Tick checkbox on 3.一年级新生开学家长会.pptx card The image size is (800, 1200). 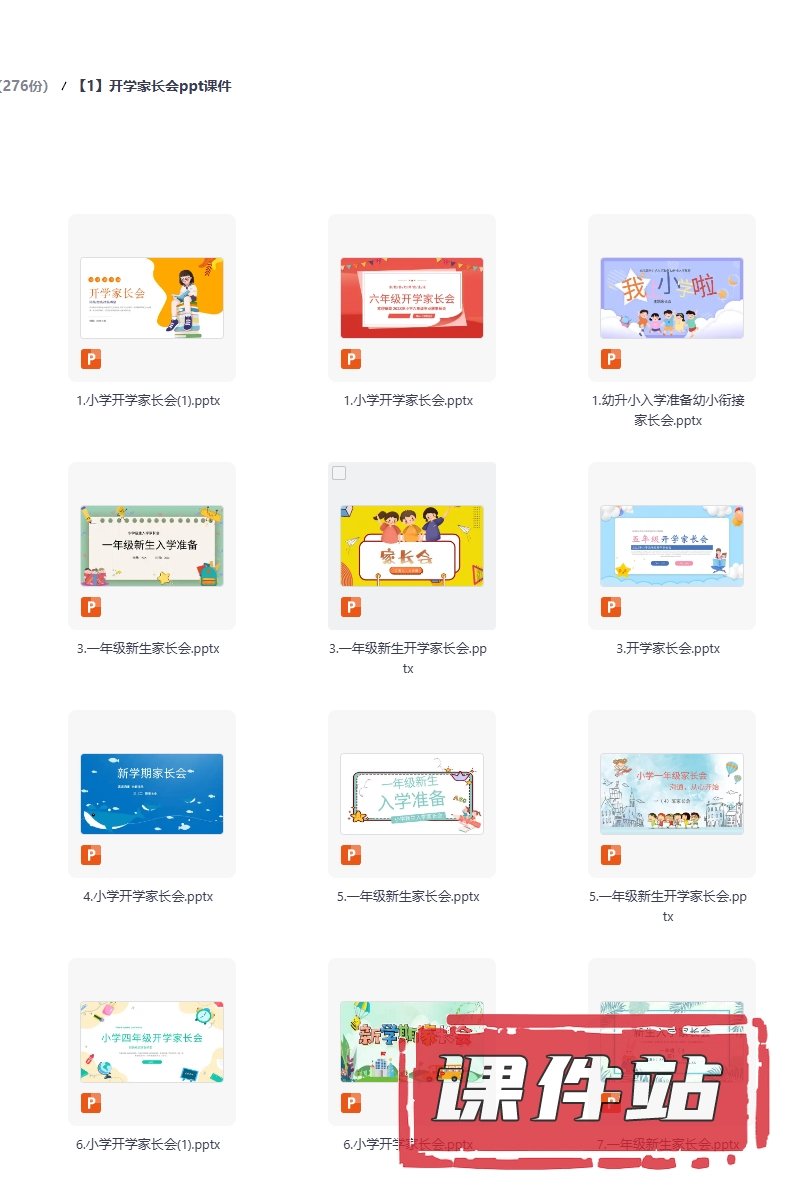[339, 473]
